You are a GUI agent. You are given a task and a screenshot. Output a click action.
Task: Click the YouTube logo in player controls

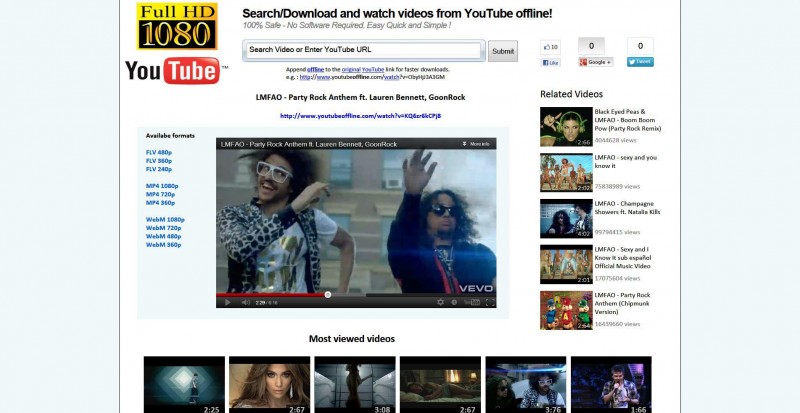(471, 302)
